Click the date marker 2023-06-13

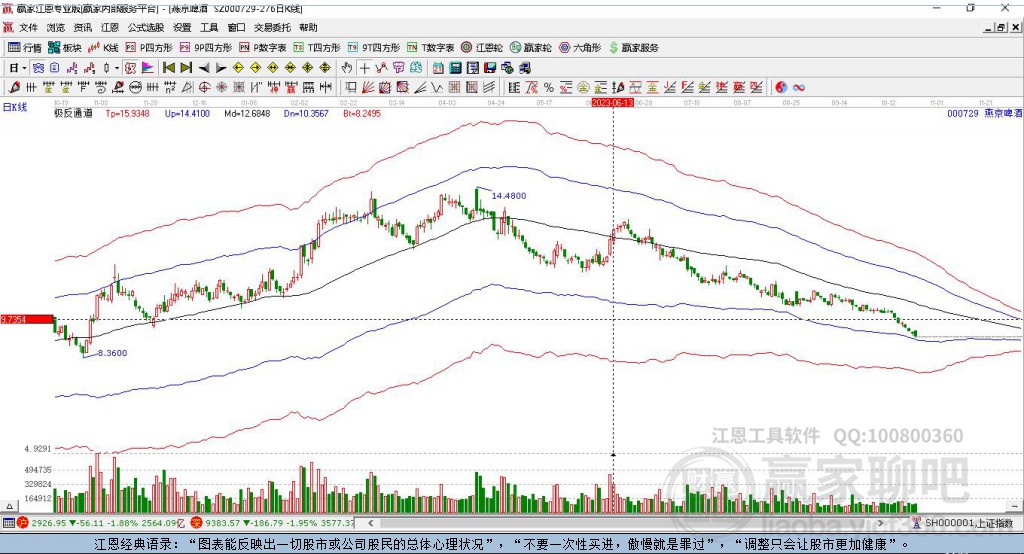pyautogui.click(x=613, y=103)
